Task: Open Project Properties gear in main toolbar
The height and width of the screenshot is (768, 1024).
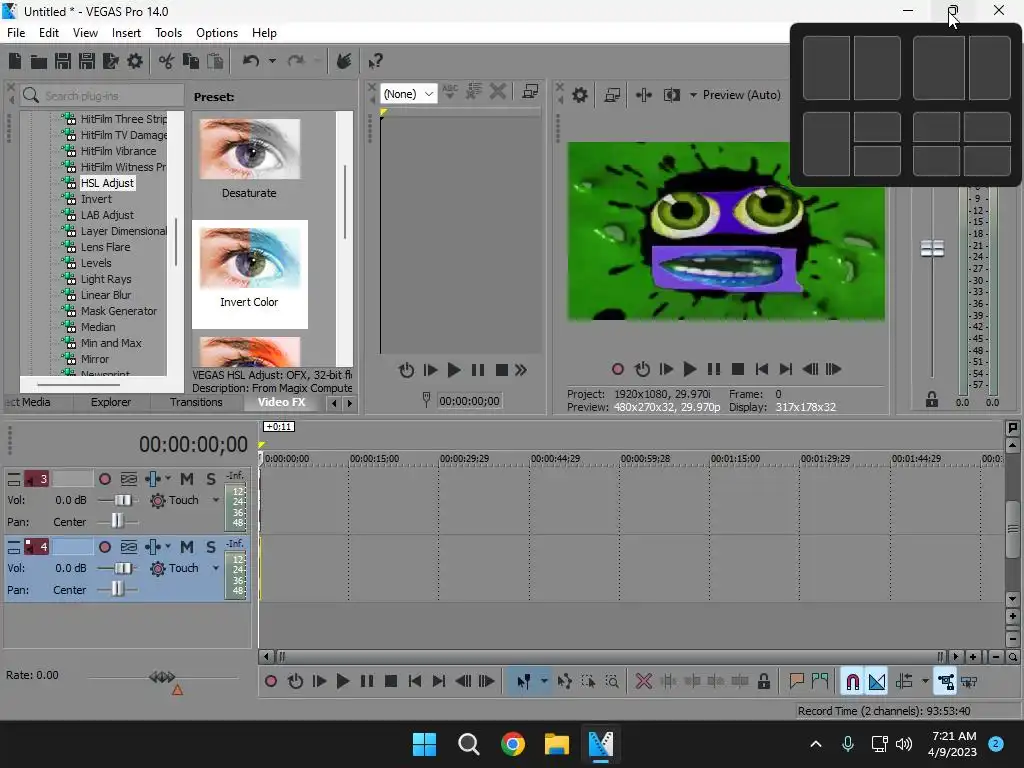Action: point(135,61)
